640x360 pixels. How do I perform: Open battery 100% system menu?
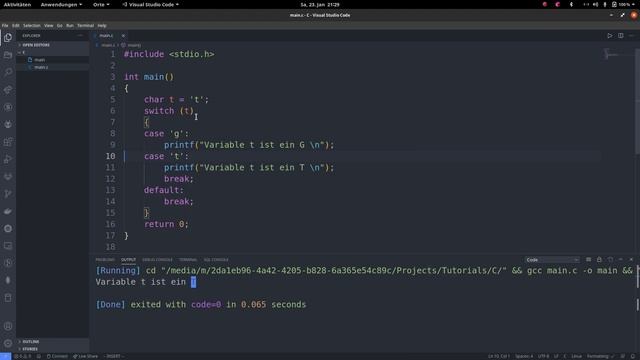tap(624, 4)
